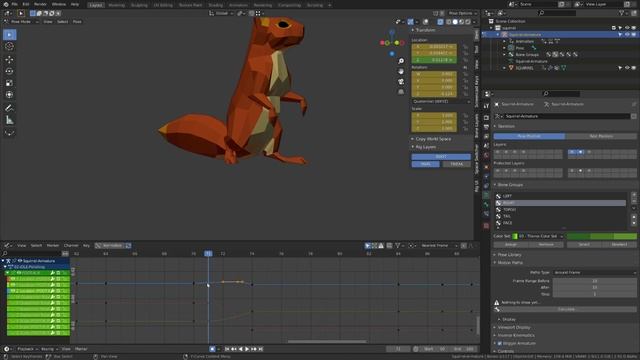Select the Select Box tool in viewport toolbar

click(9, 35)
